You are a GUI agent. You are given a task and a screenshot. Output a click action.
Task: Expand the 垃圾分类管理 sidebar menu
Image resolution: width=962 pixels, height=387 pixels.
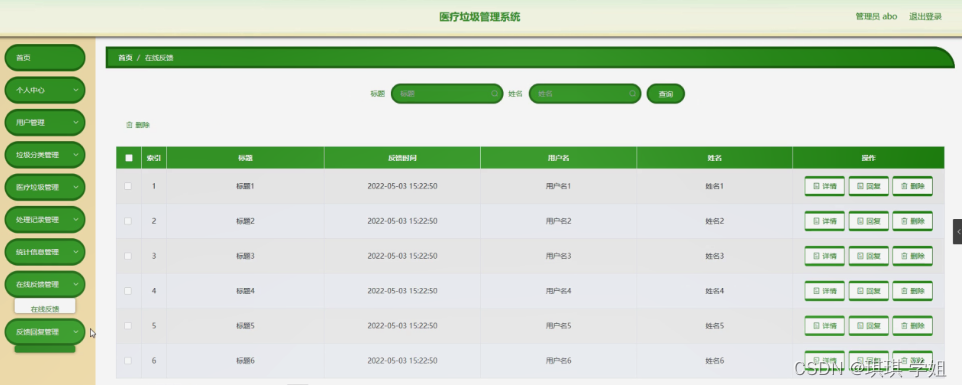45,155
